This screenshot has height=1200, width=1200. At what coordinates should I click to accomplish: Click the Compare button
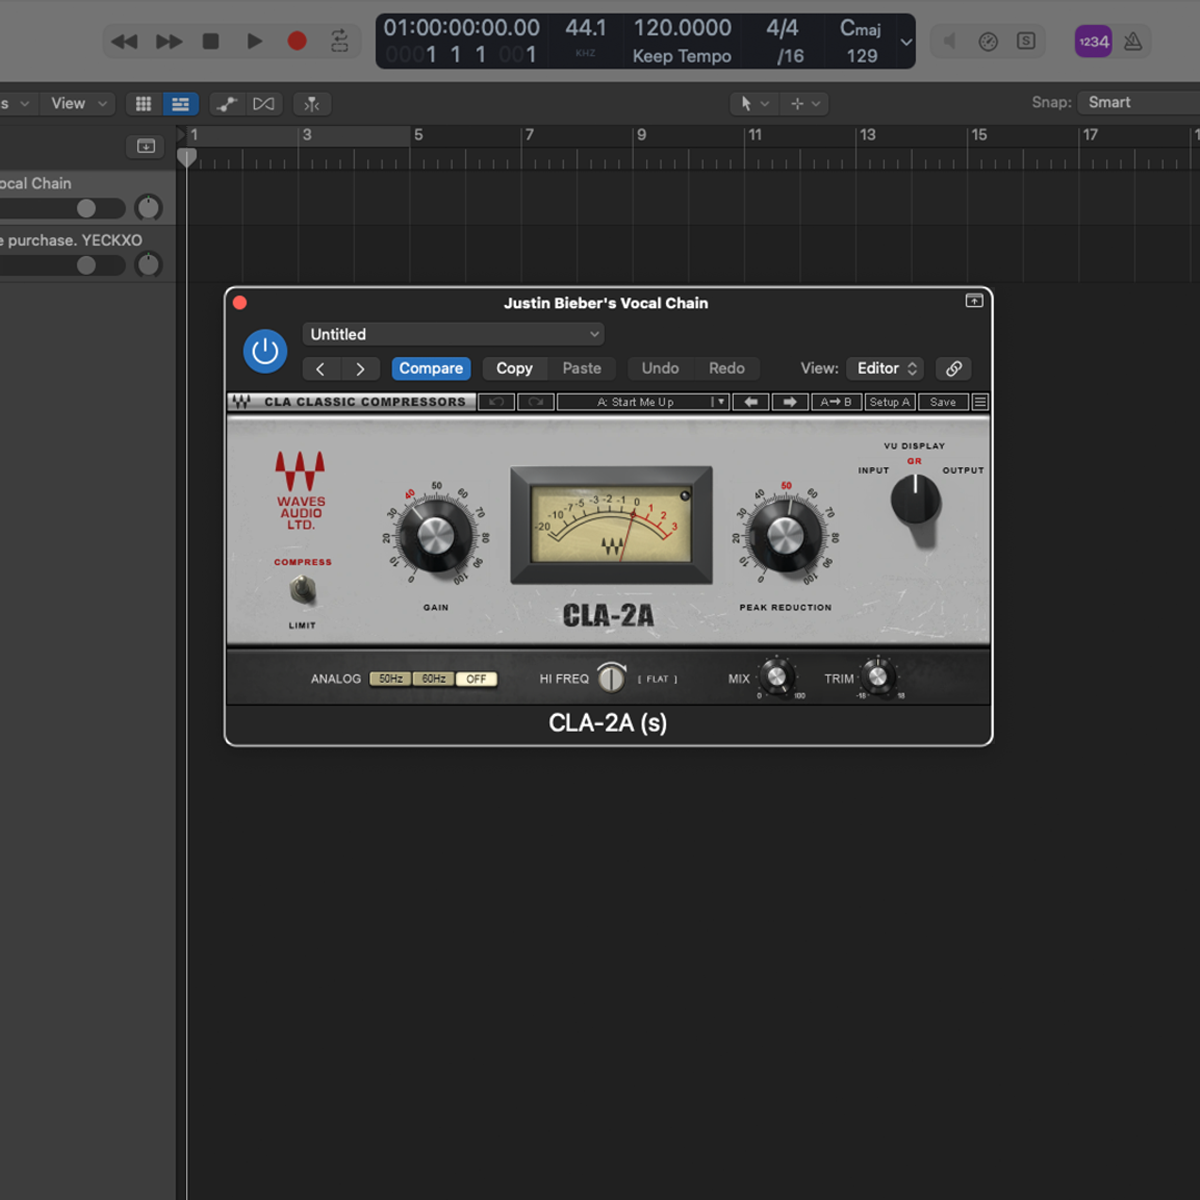click(x=431, y=368)
